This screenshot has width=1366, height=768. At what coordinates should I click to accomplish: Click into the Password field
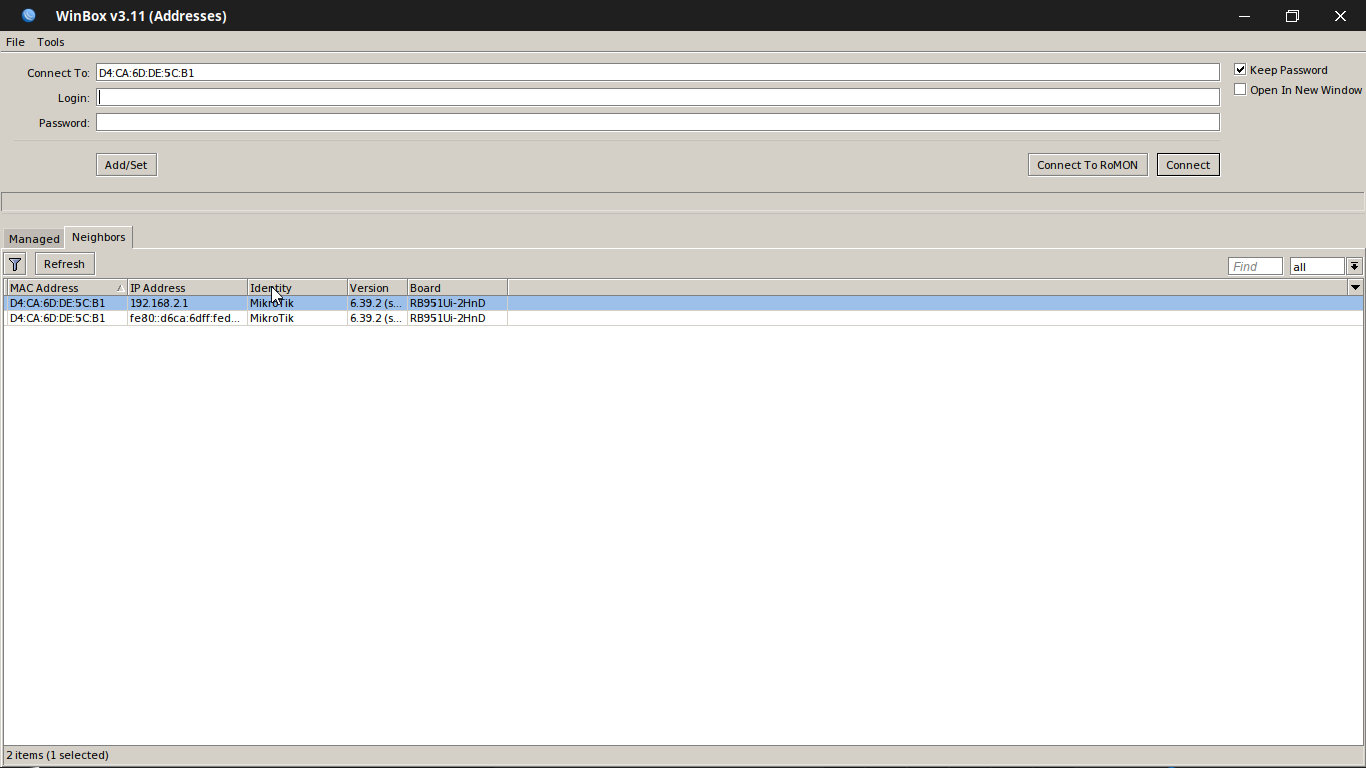pyautogui.click(x=657, y=123)
